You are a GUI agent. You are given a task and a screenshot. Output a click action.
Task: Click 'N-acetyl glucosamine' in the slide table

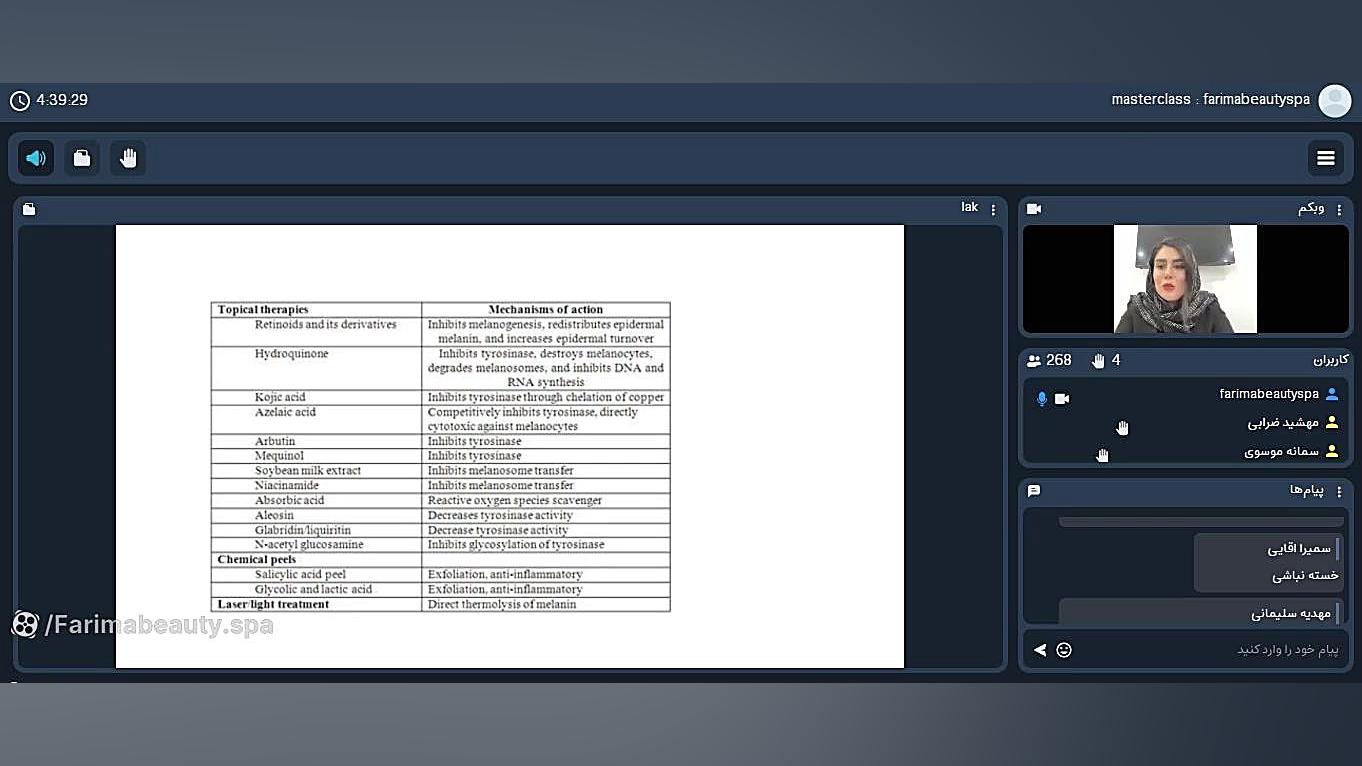point(309,545)
